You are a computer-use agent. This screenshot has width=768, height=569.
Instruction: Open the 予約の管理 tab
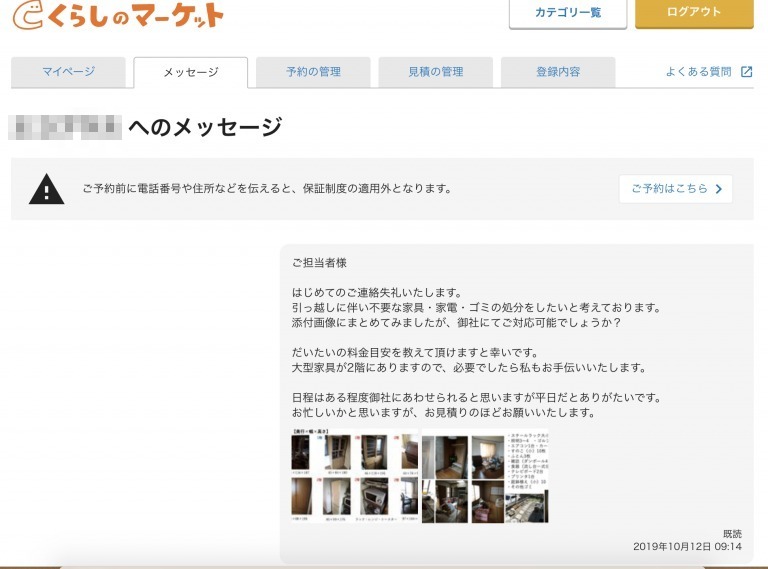[x=313, y=72]
